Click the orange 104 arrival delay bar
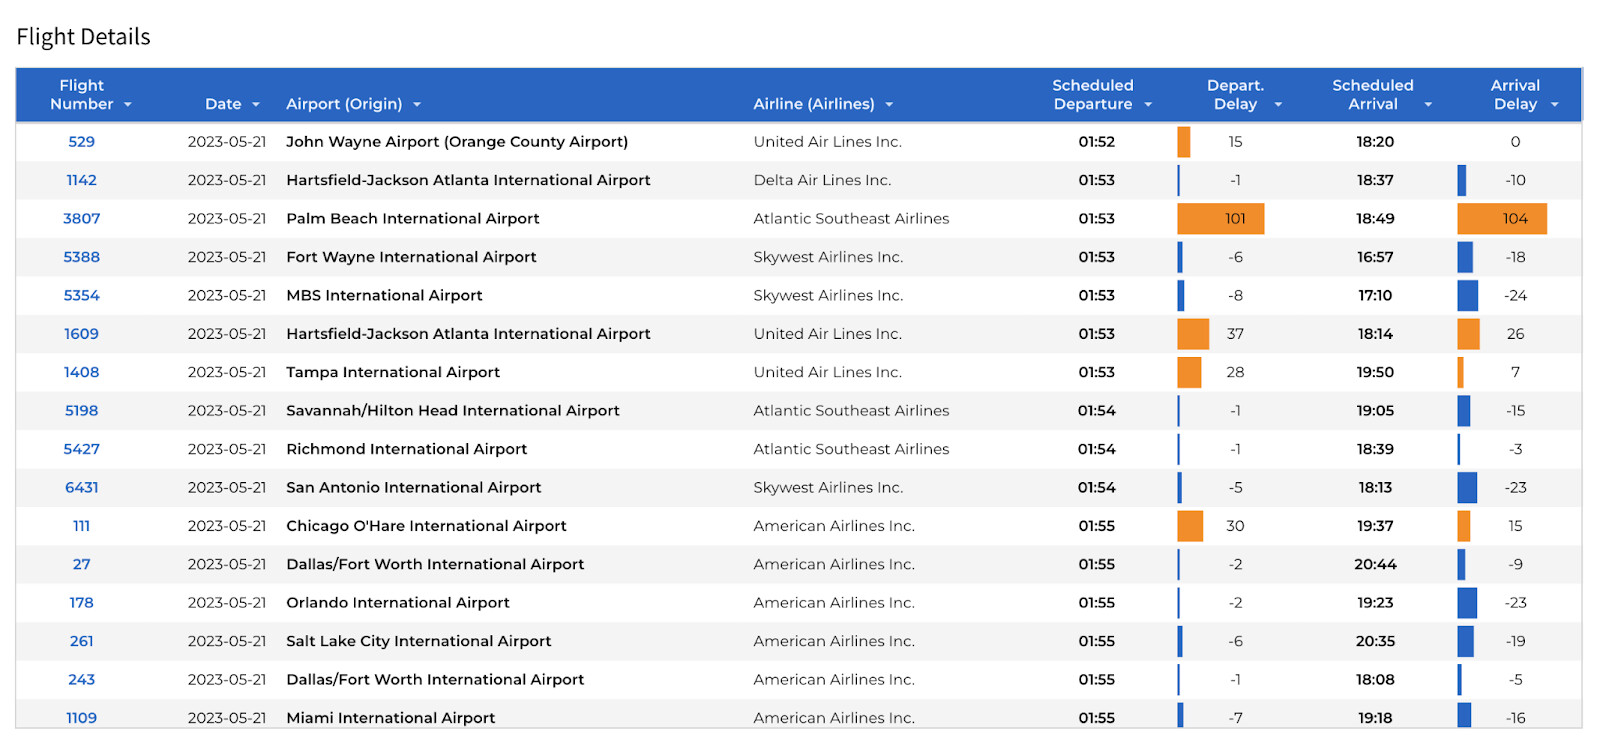 click(x=1502, y=219)
